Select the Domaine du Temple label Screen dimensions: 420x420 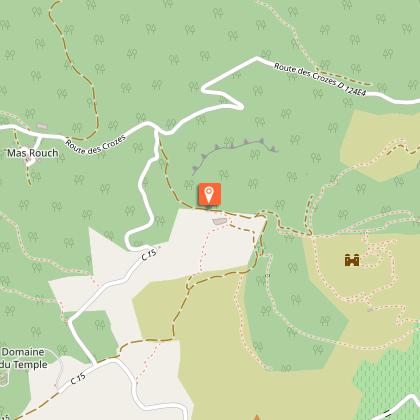click(x=23, y=358)
